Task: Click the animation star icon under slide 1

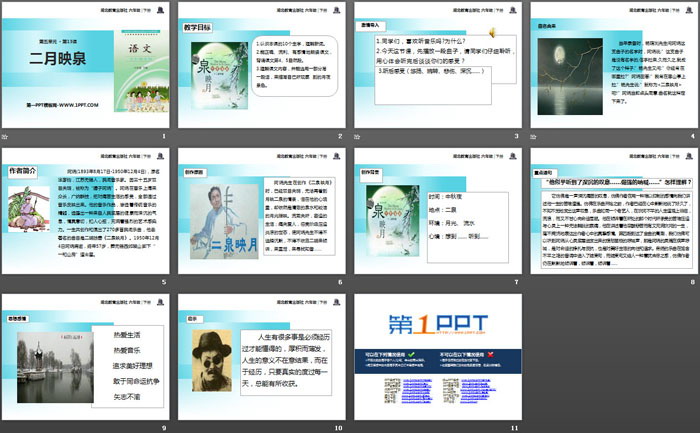Action: 5,136
